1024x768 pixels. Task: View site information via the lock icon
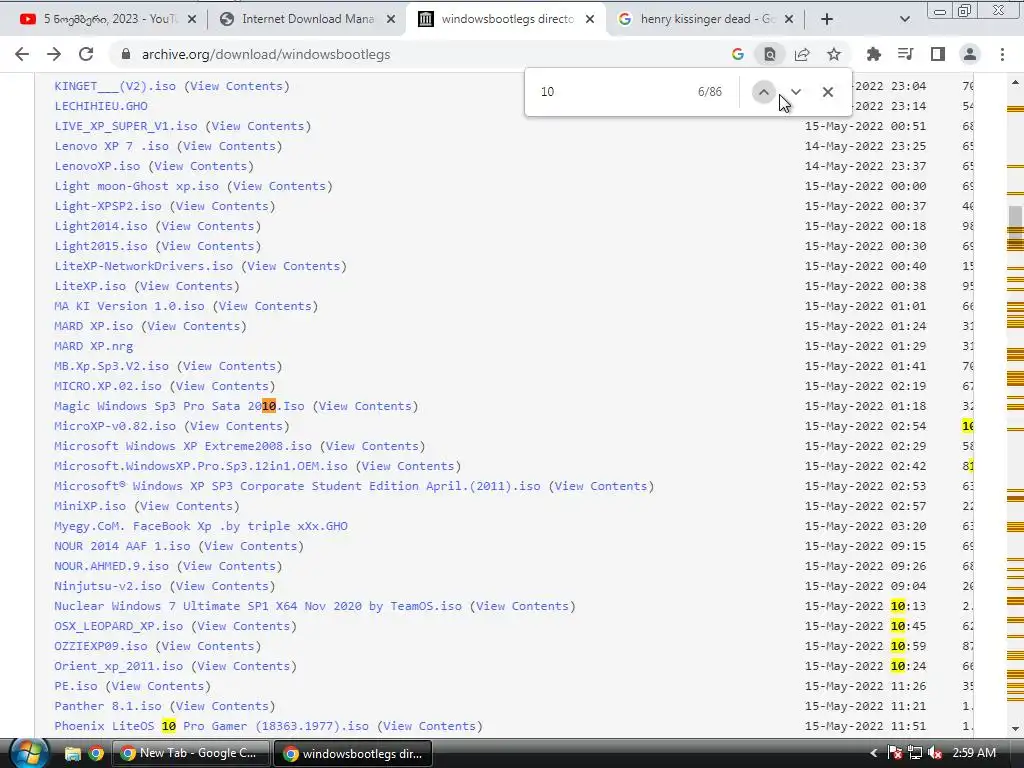pos(126,54)
